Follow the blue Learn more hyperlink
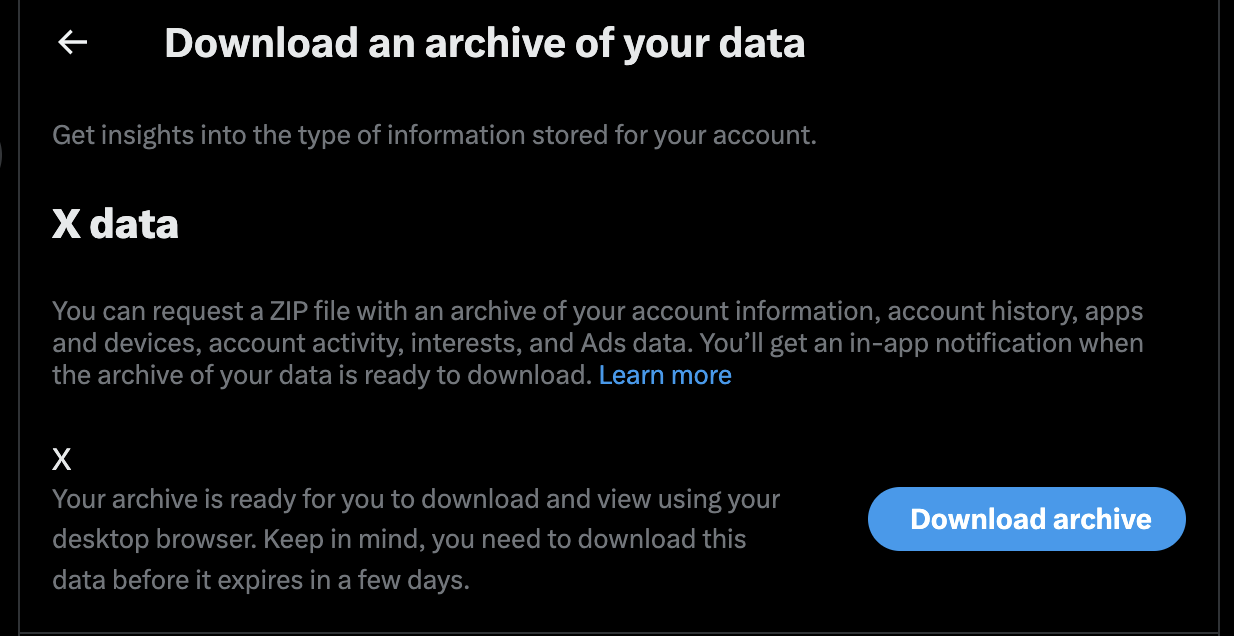Screen dimensions: 1234x636 point(665,375)
